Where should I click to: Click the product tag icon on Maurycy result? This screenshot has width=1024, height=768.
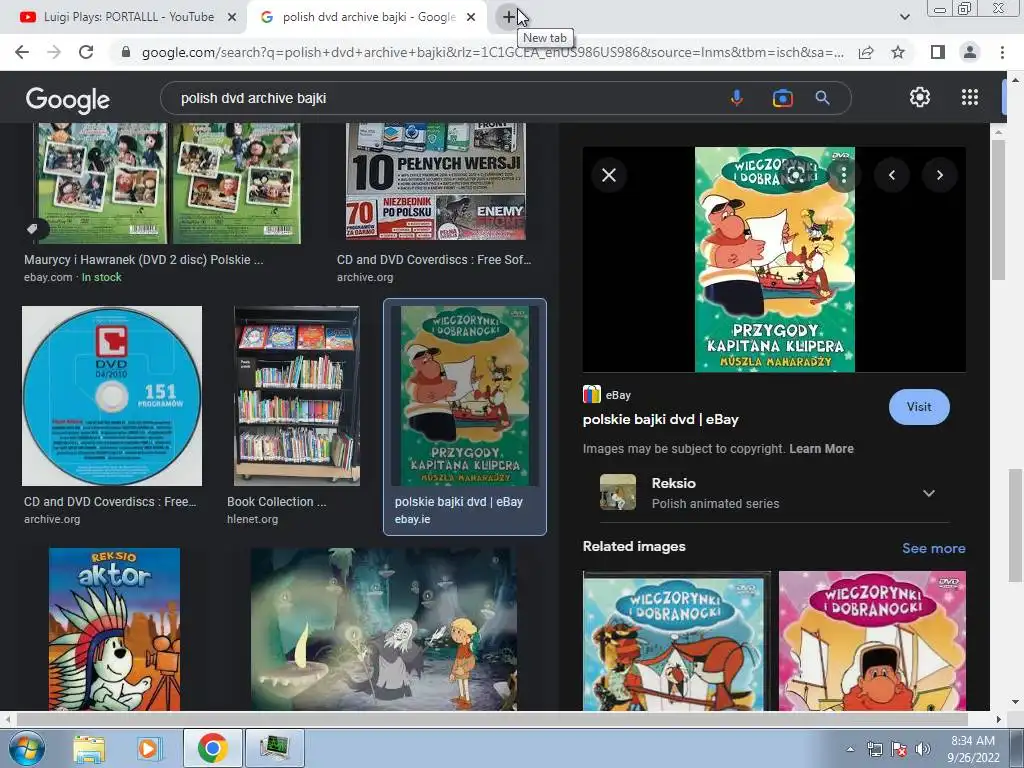[x=33, y=229]
